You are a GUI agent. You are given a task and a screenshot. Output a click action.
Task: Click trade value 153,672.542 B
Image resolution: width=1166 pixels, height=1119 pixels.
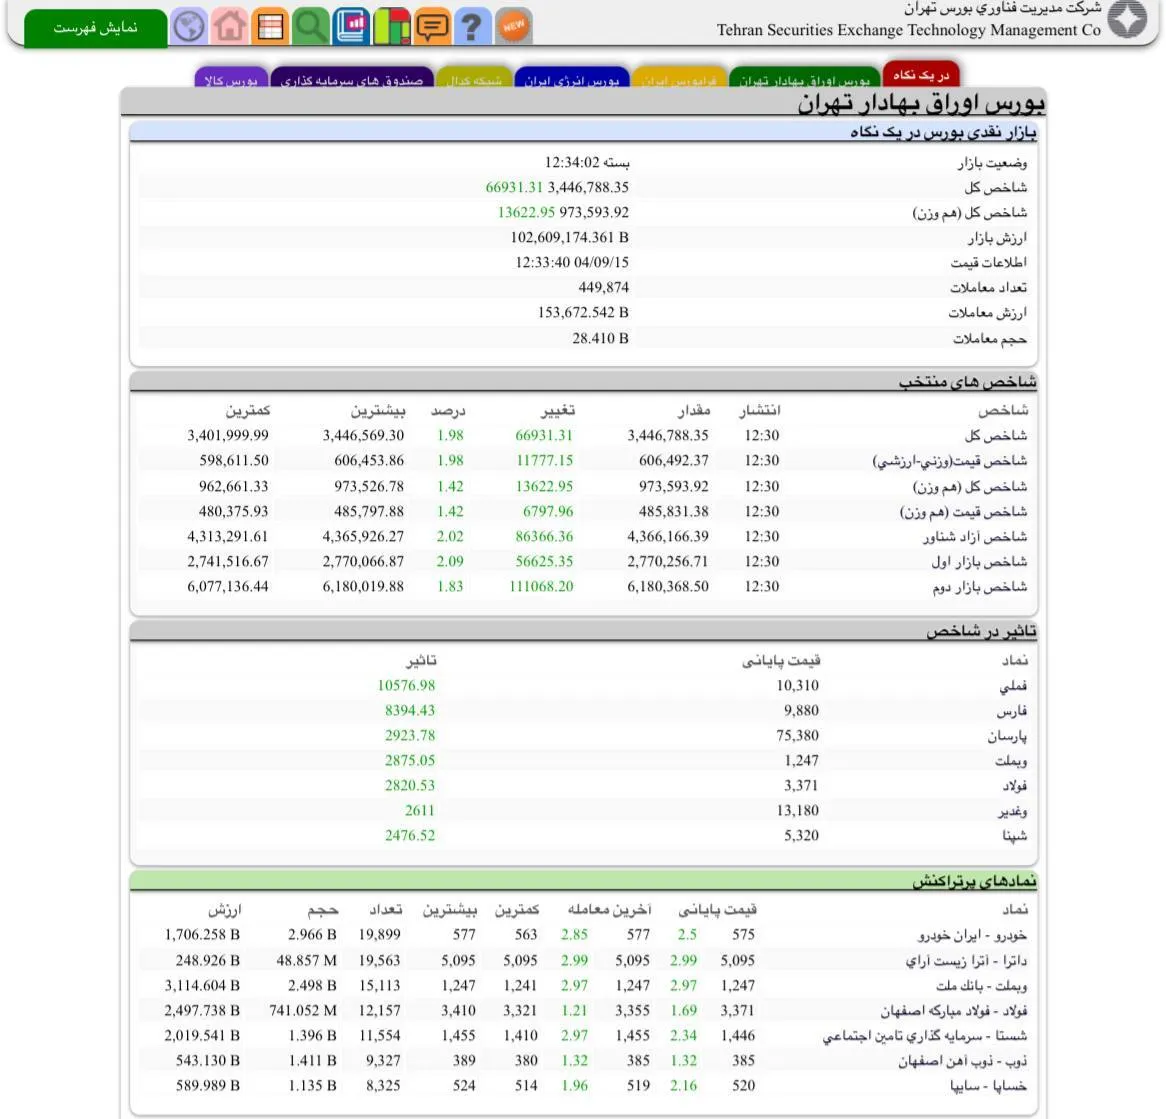point(583,312)
